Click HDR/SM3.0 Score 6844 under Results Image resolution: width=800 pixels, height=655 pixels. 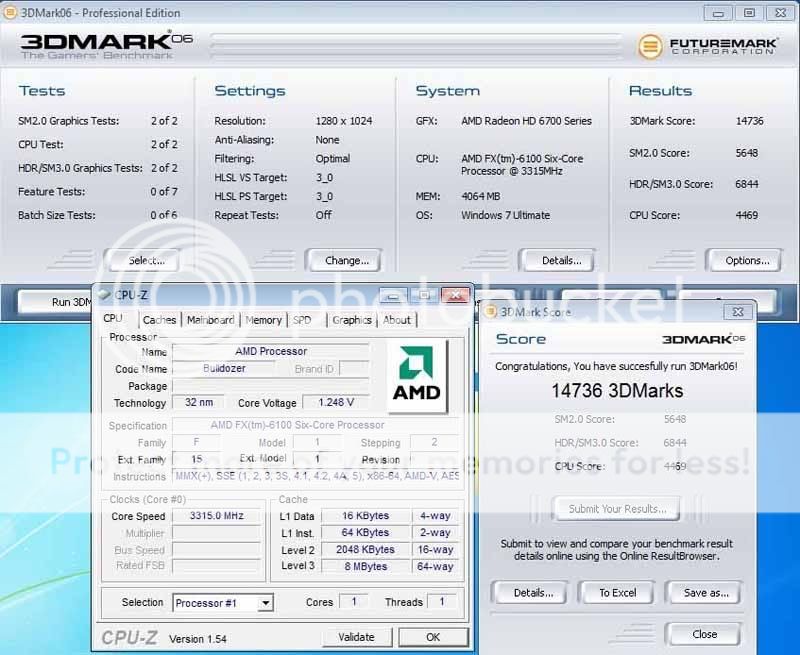(x=746, y=184)
